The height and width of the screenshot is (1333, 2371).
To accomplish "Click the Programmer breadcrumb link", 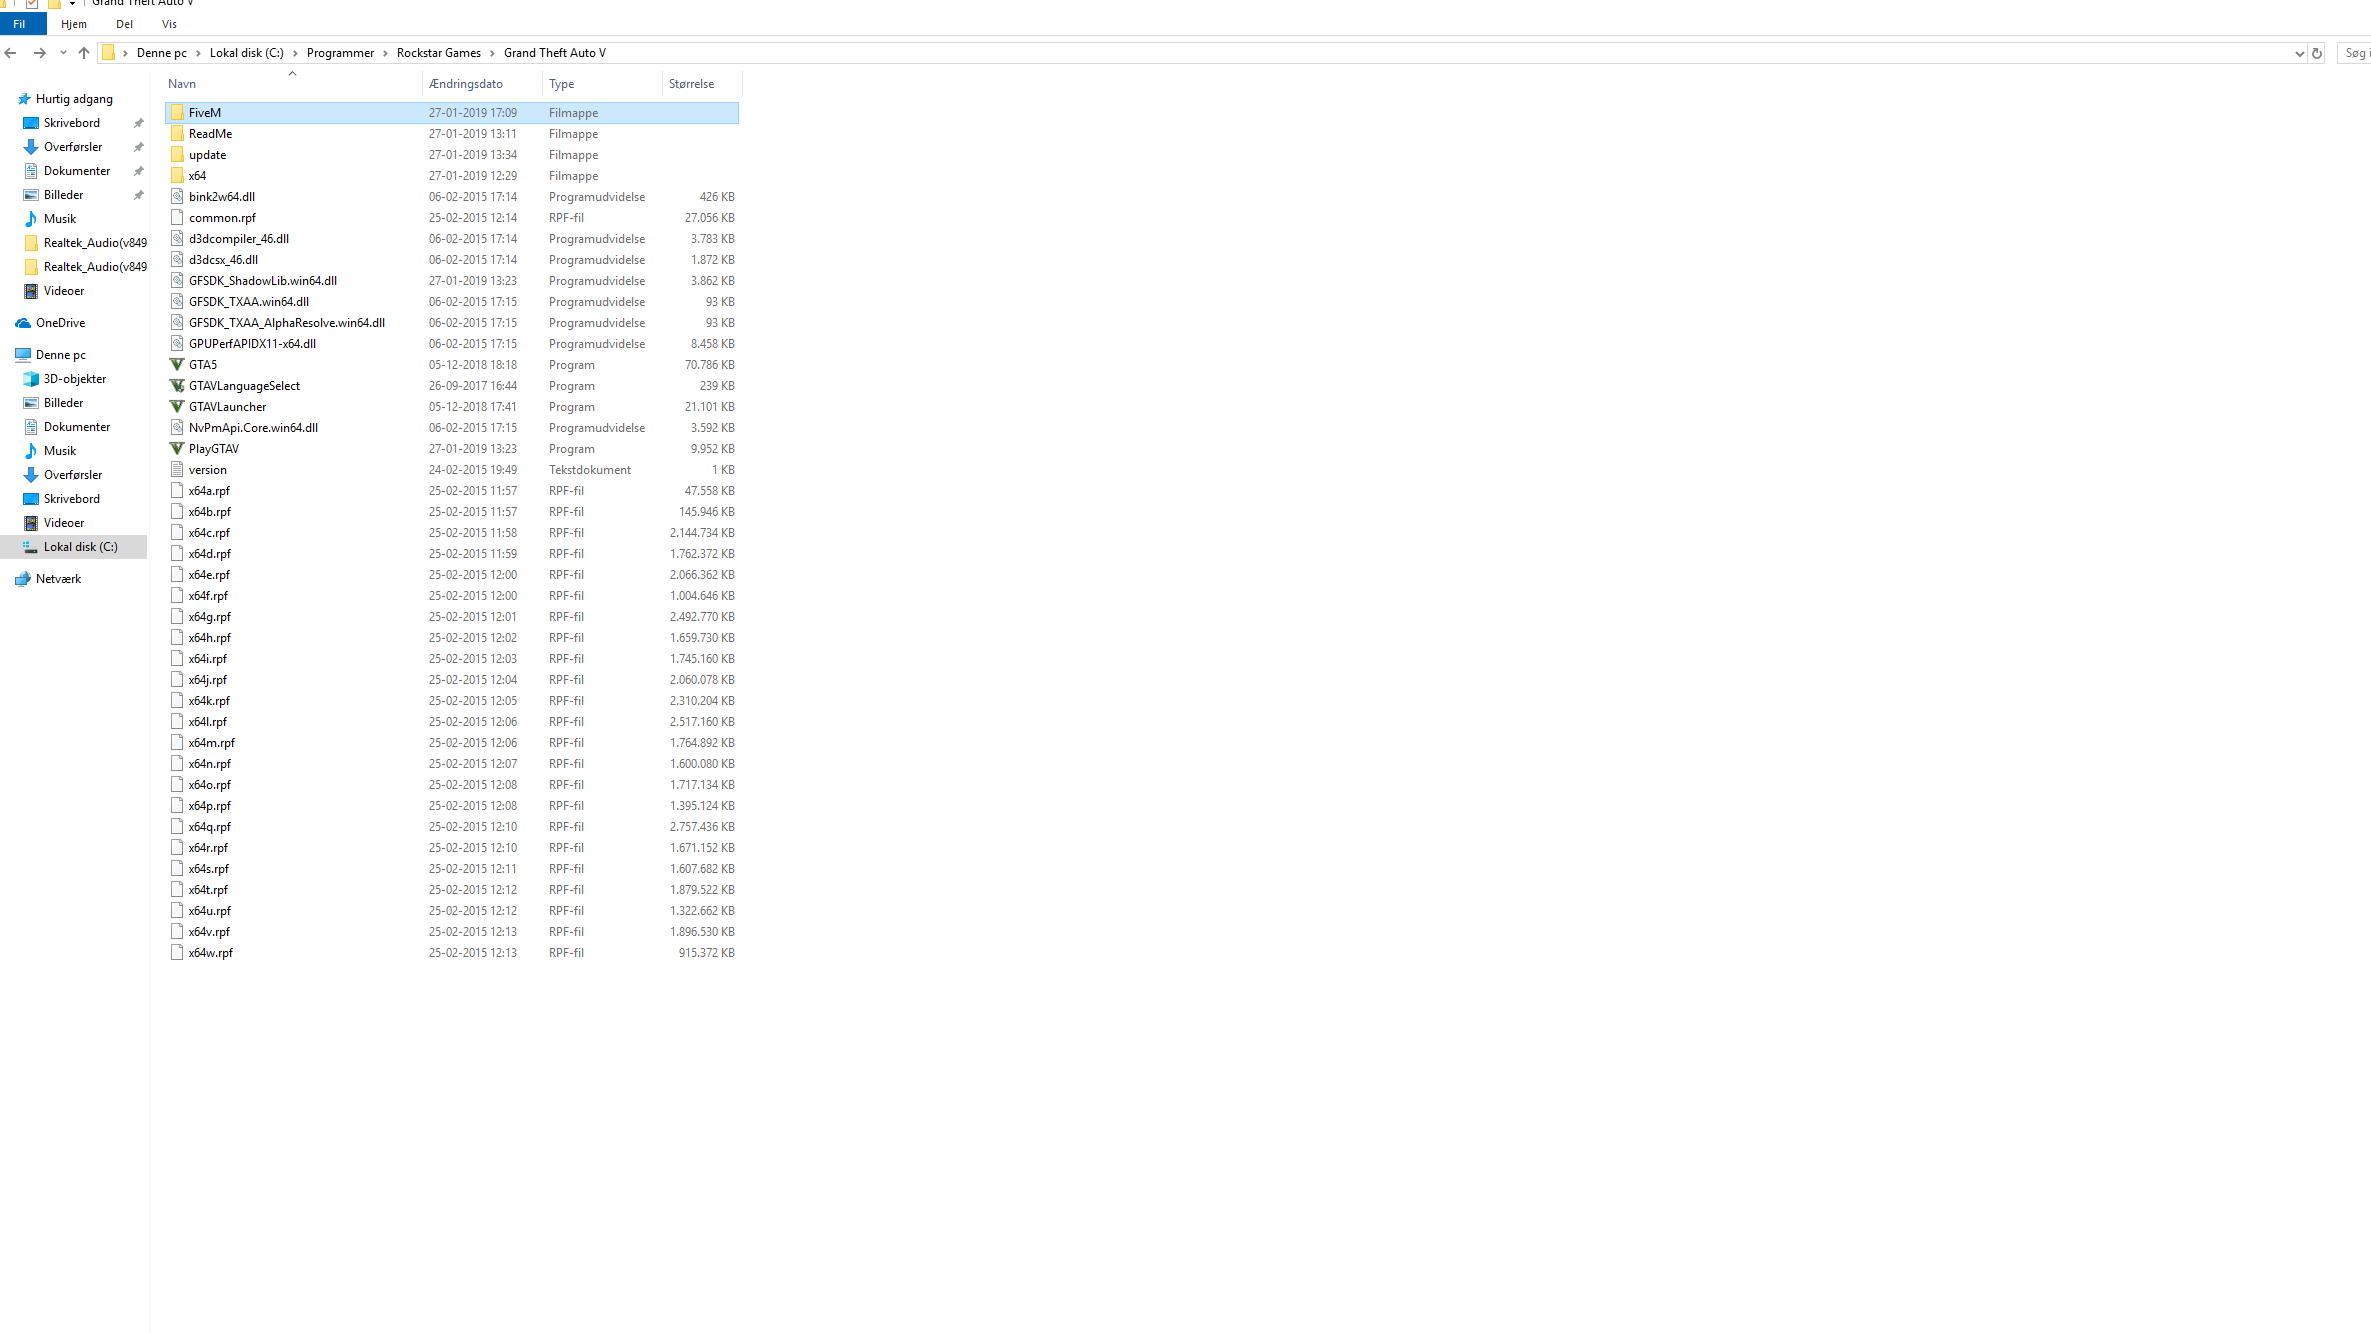I will click(x=340, y=53).
